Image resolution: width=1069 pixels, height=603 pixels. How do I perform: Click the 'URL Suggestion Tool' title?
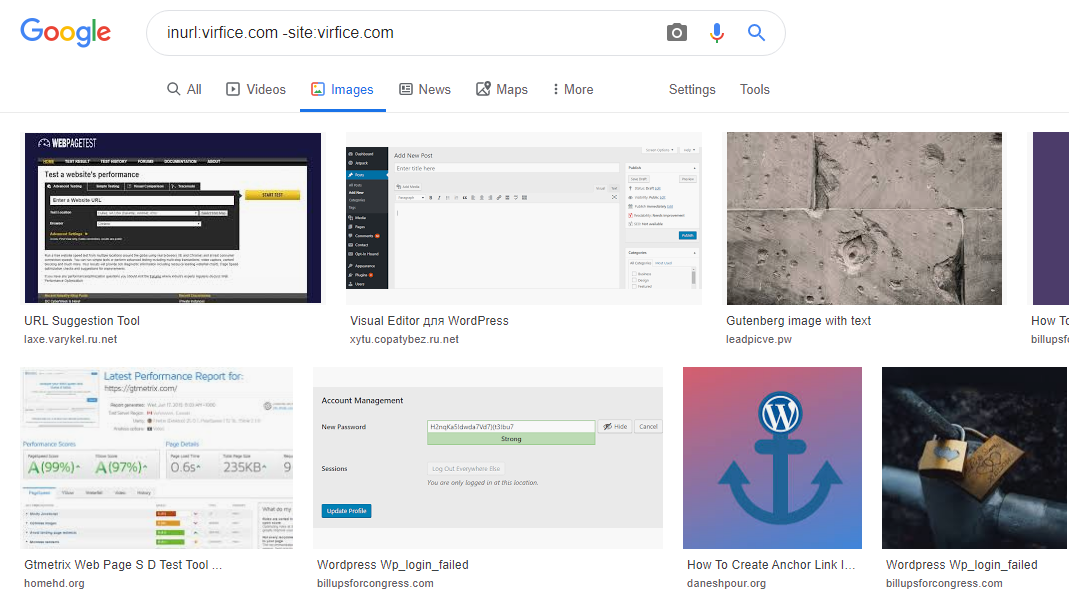pos(82,321)
